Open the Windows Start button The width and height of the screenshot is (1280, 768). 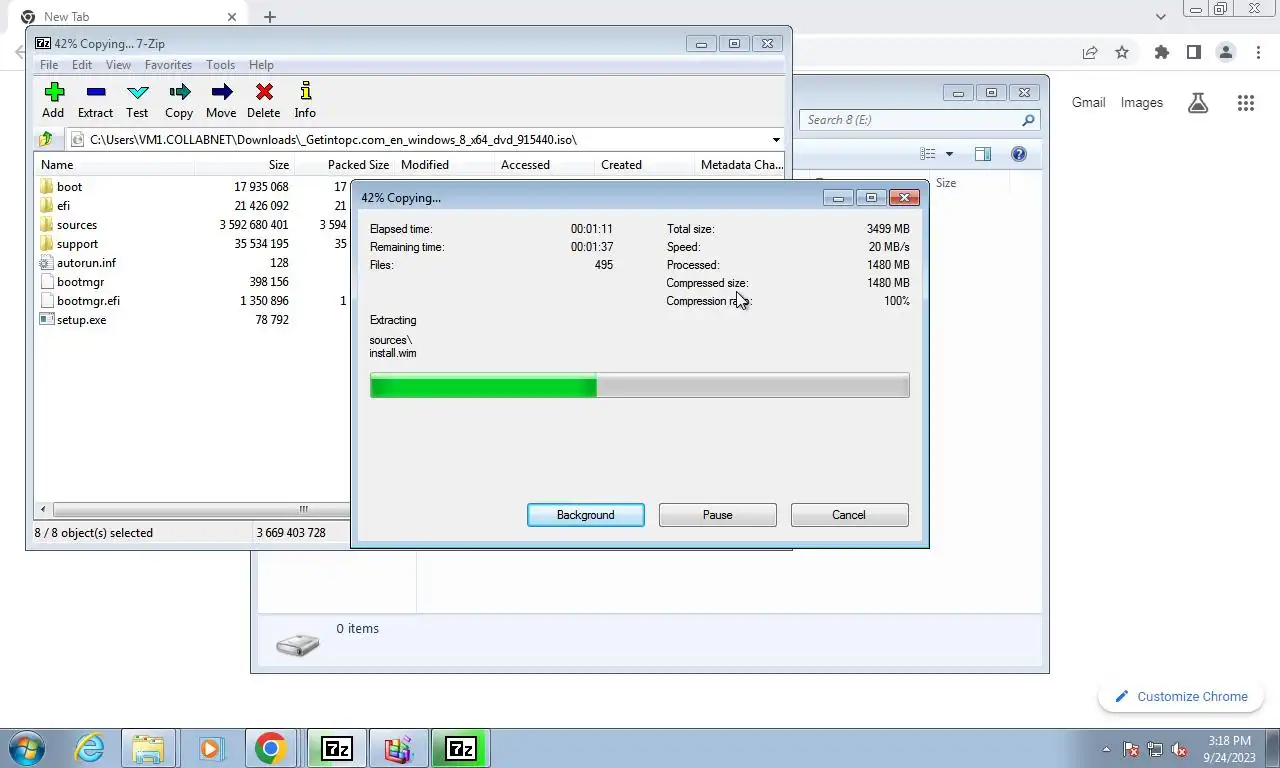coord(27,748)
